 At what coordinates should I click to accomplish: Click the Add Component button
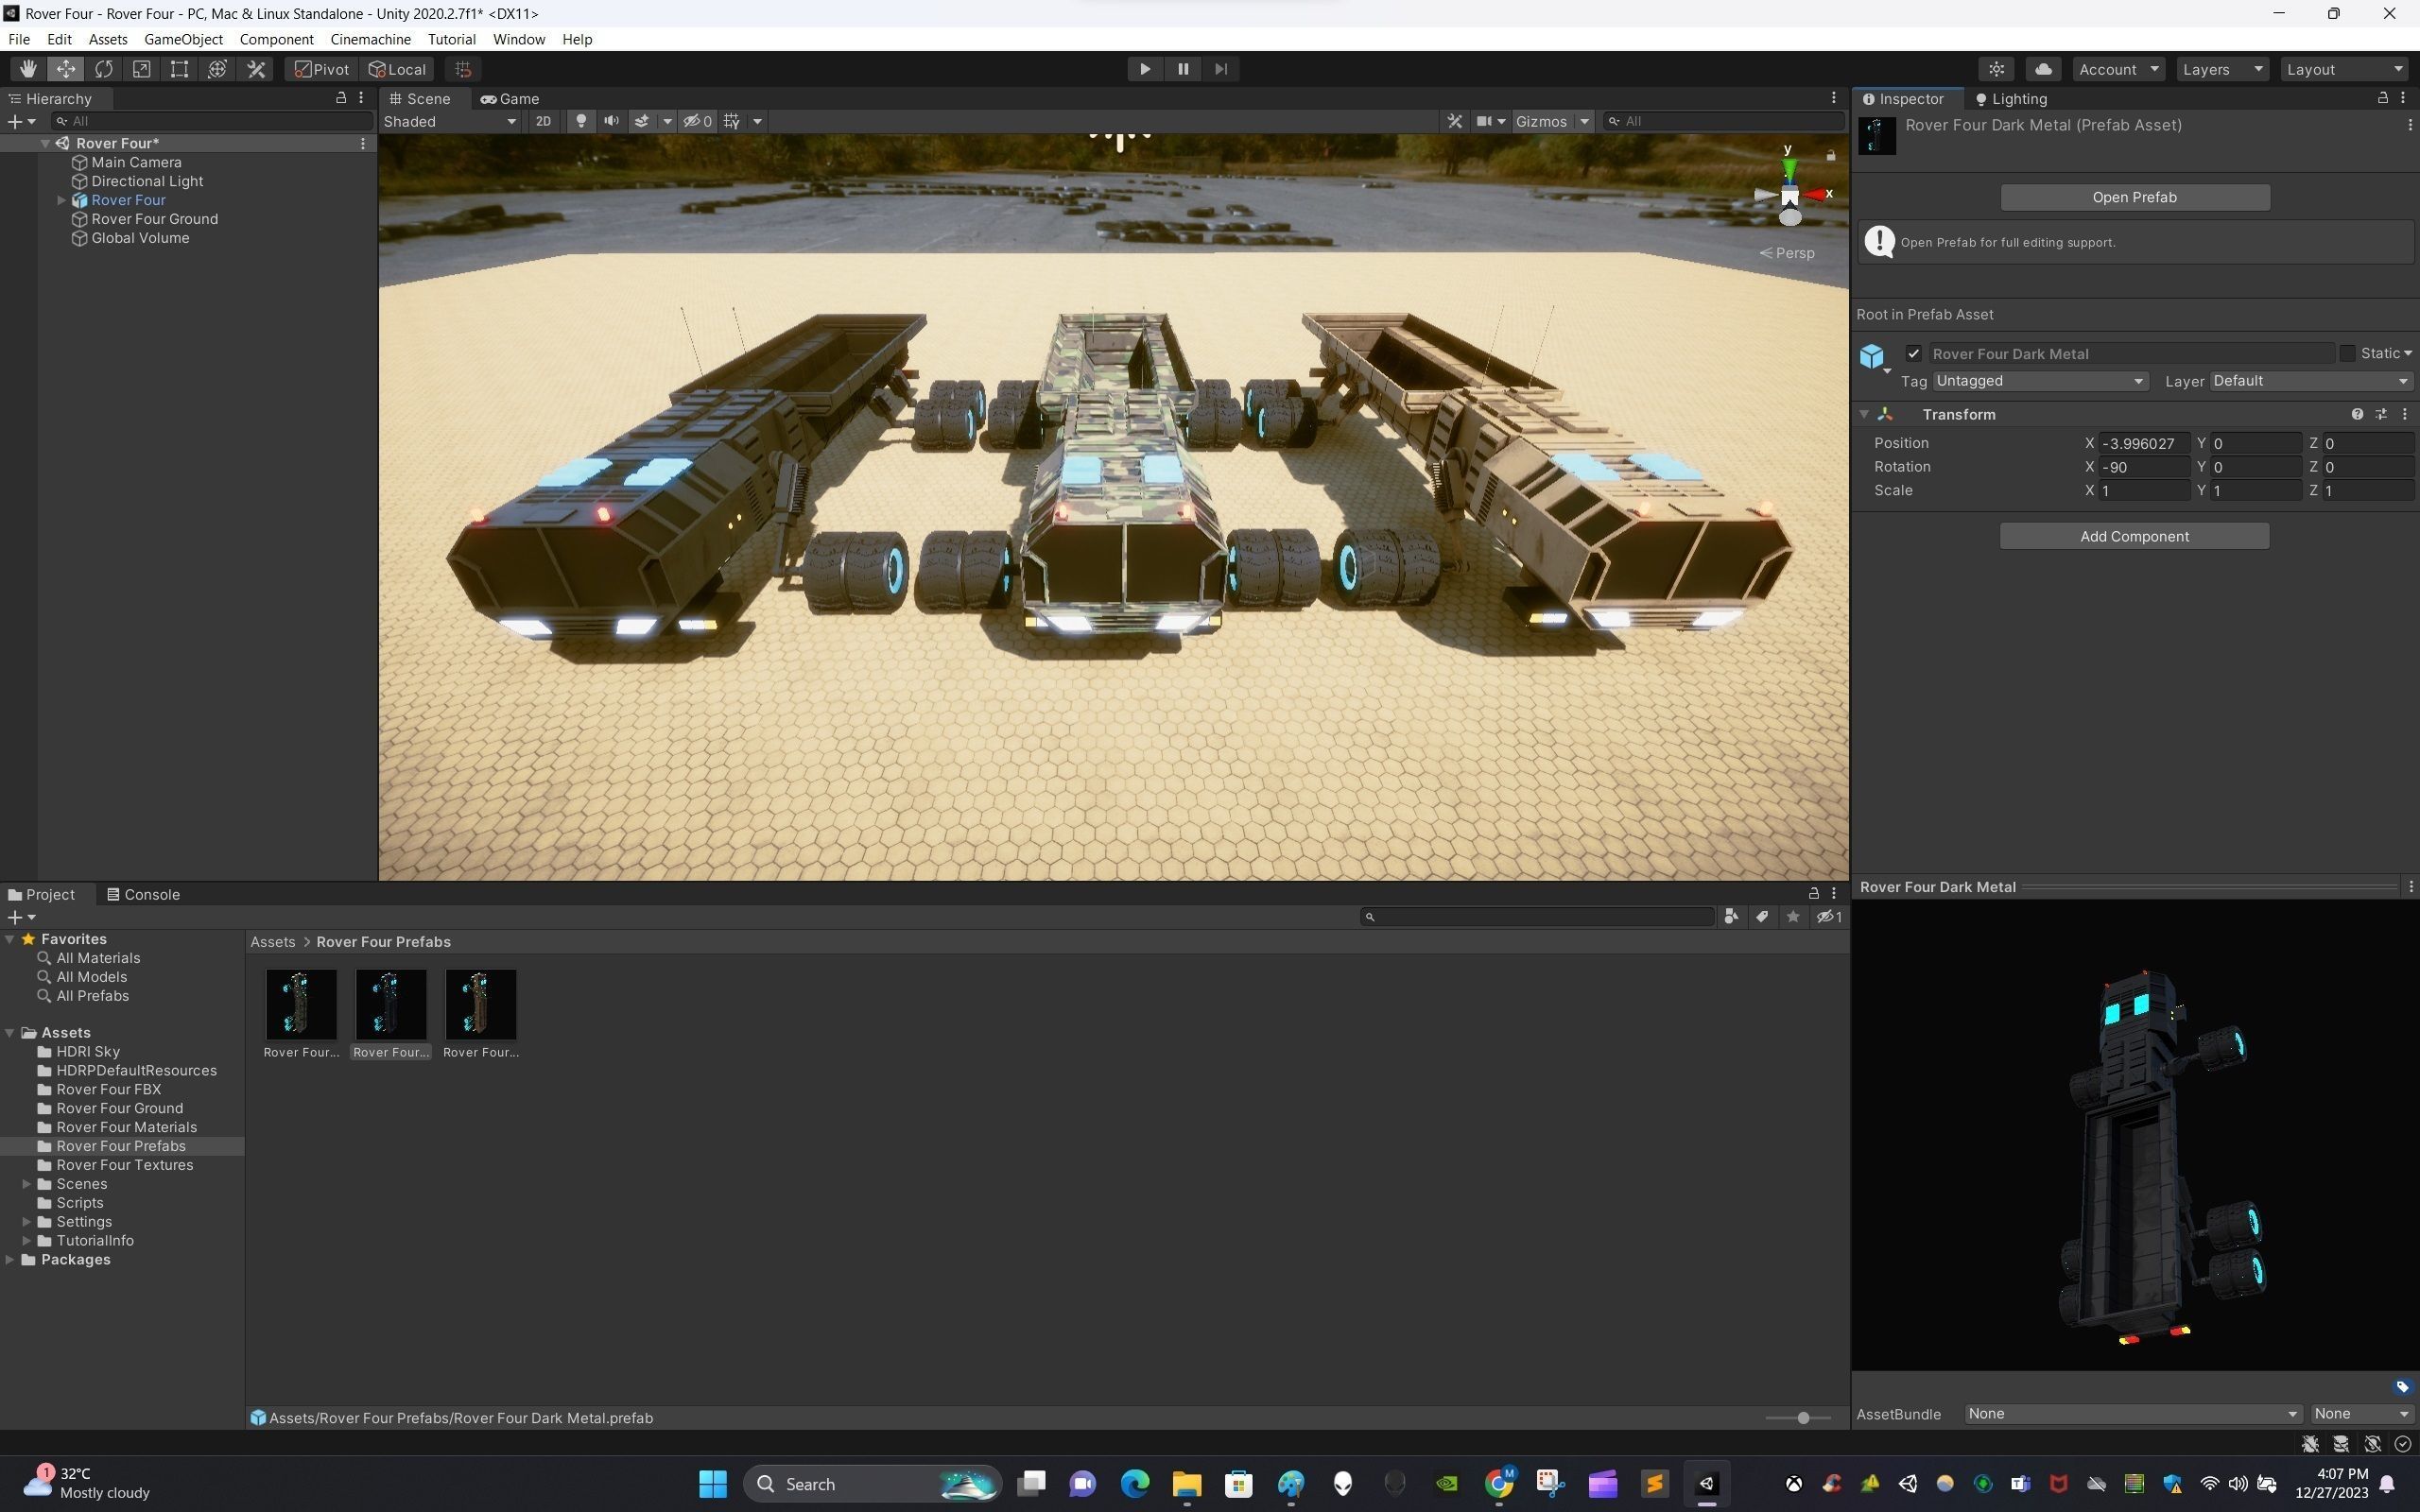(2134, 537)
